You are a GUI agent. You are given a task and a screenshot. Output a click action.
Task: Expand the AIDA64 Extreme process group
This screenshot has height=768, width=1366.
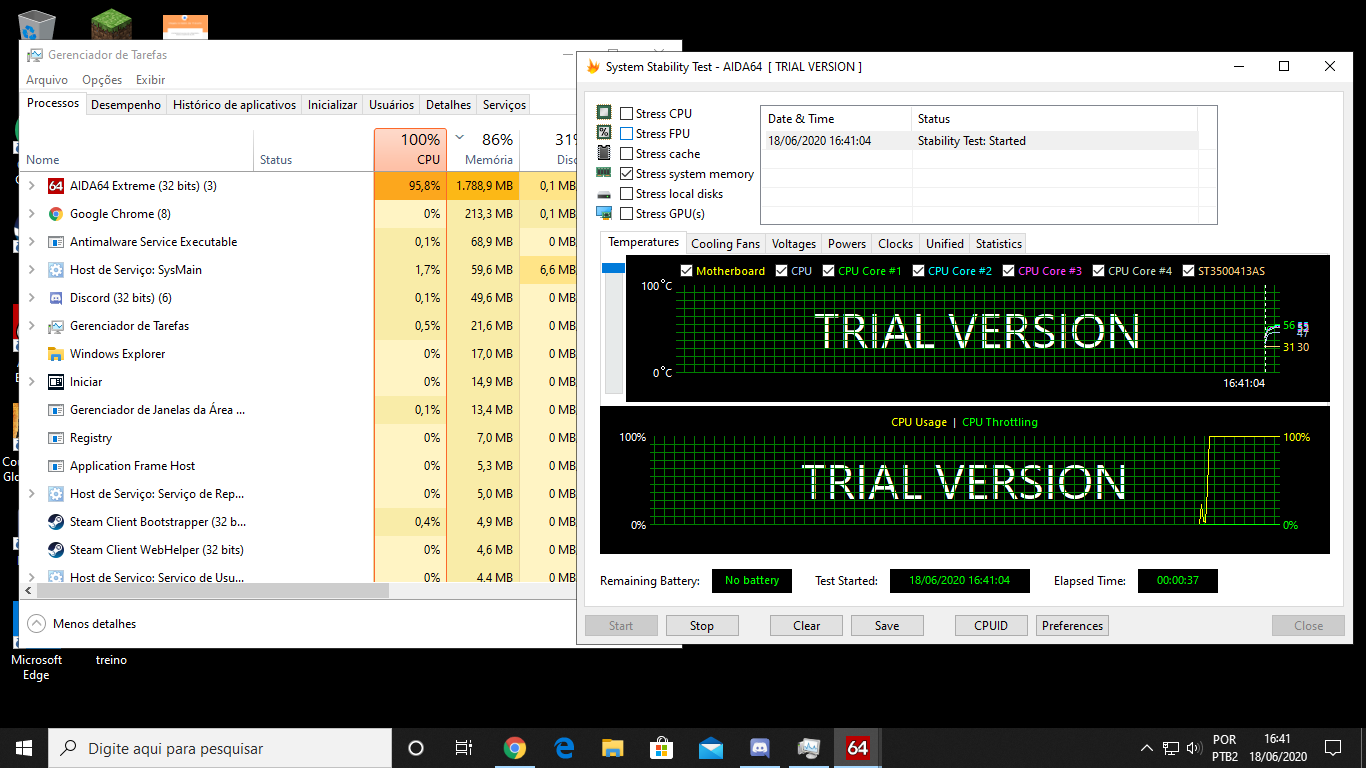31,186
